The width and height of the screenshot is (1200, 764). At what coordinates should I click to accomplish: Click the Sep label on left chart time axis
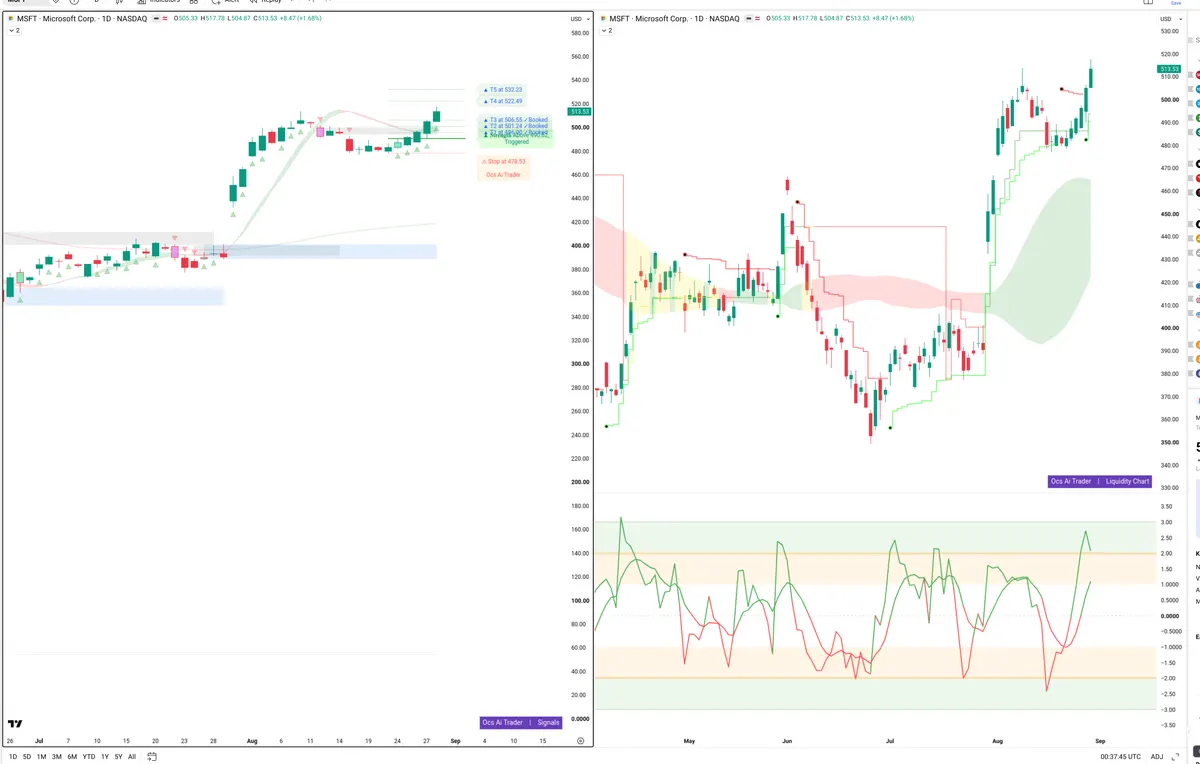point(455,741)
